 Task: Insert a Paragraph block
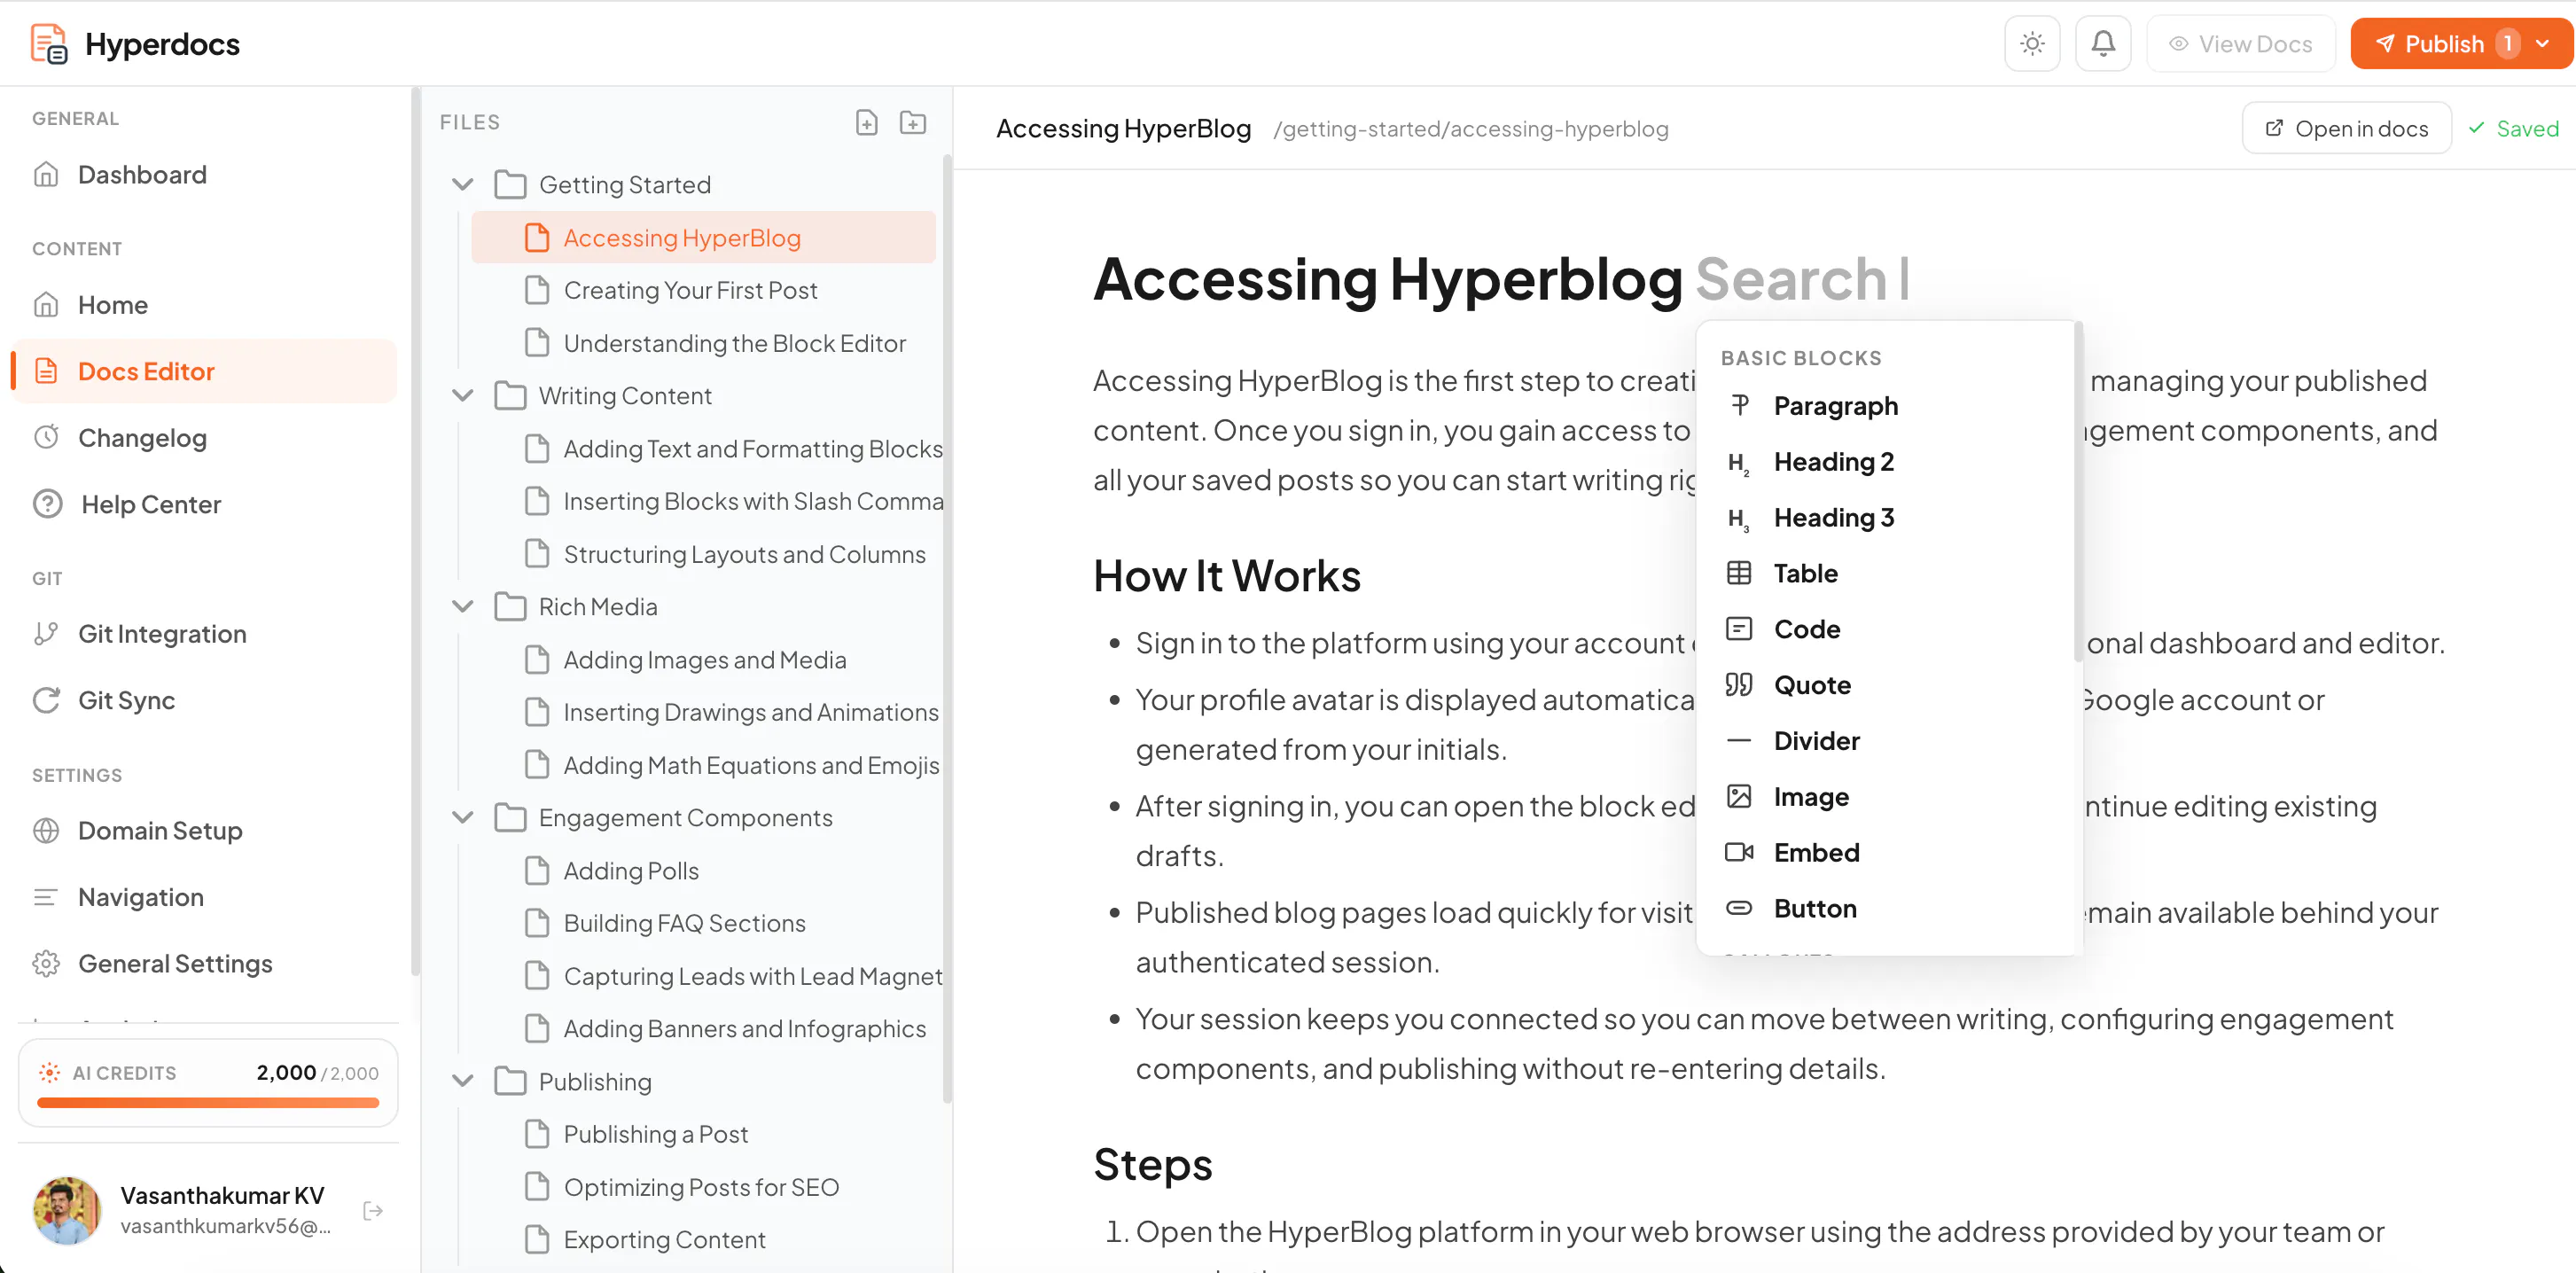pos(1886,405)
